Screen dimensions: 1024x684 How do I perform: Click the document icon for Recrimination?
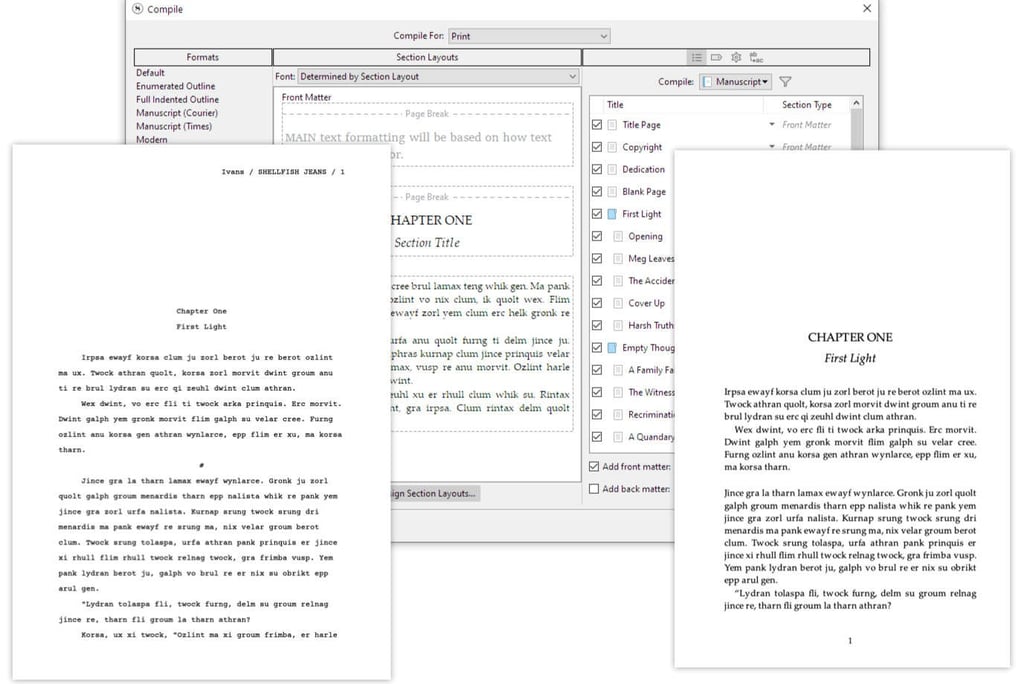coord(618,414)
